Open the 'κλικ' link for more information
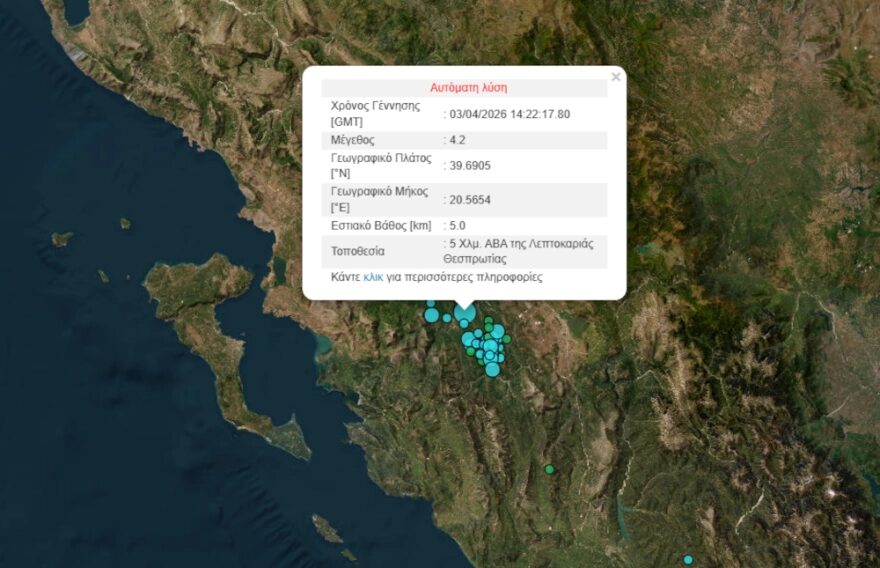Image resolution: width=880 pixels, height=568 pixels. 373,277
